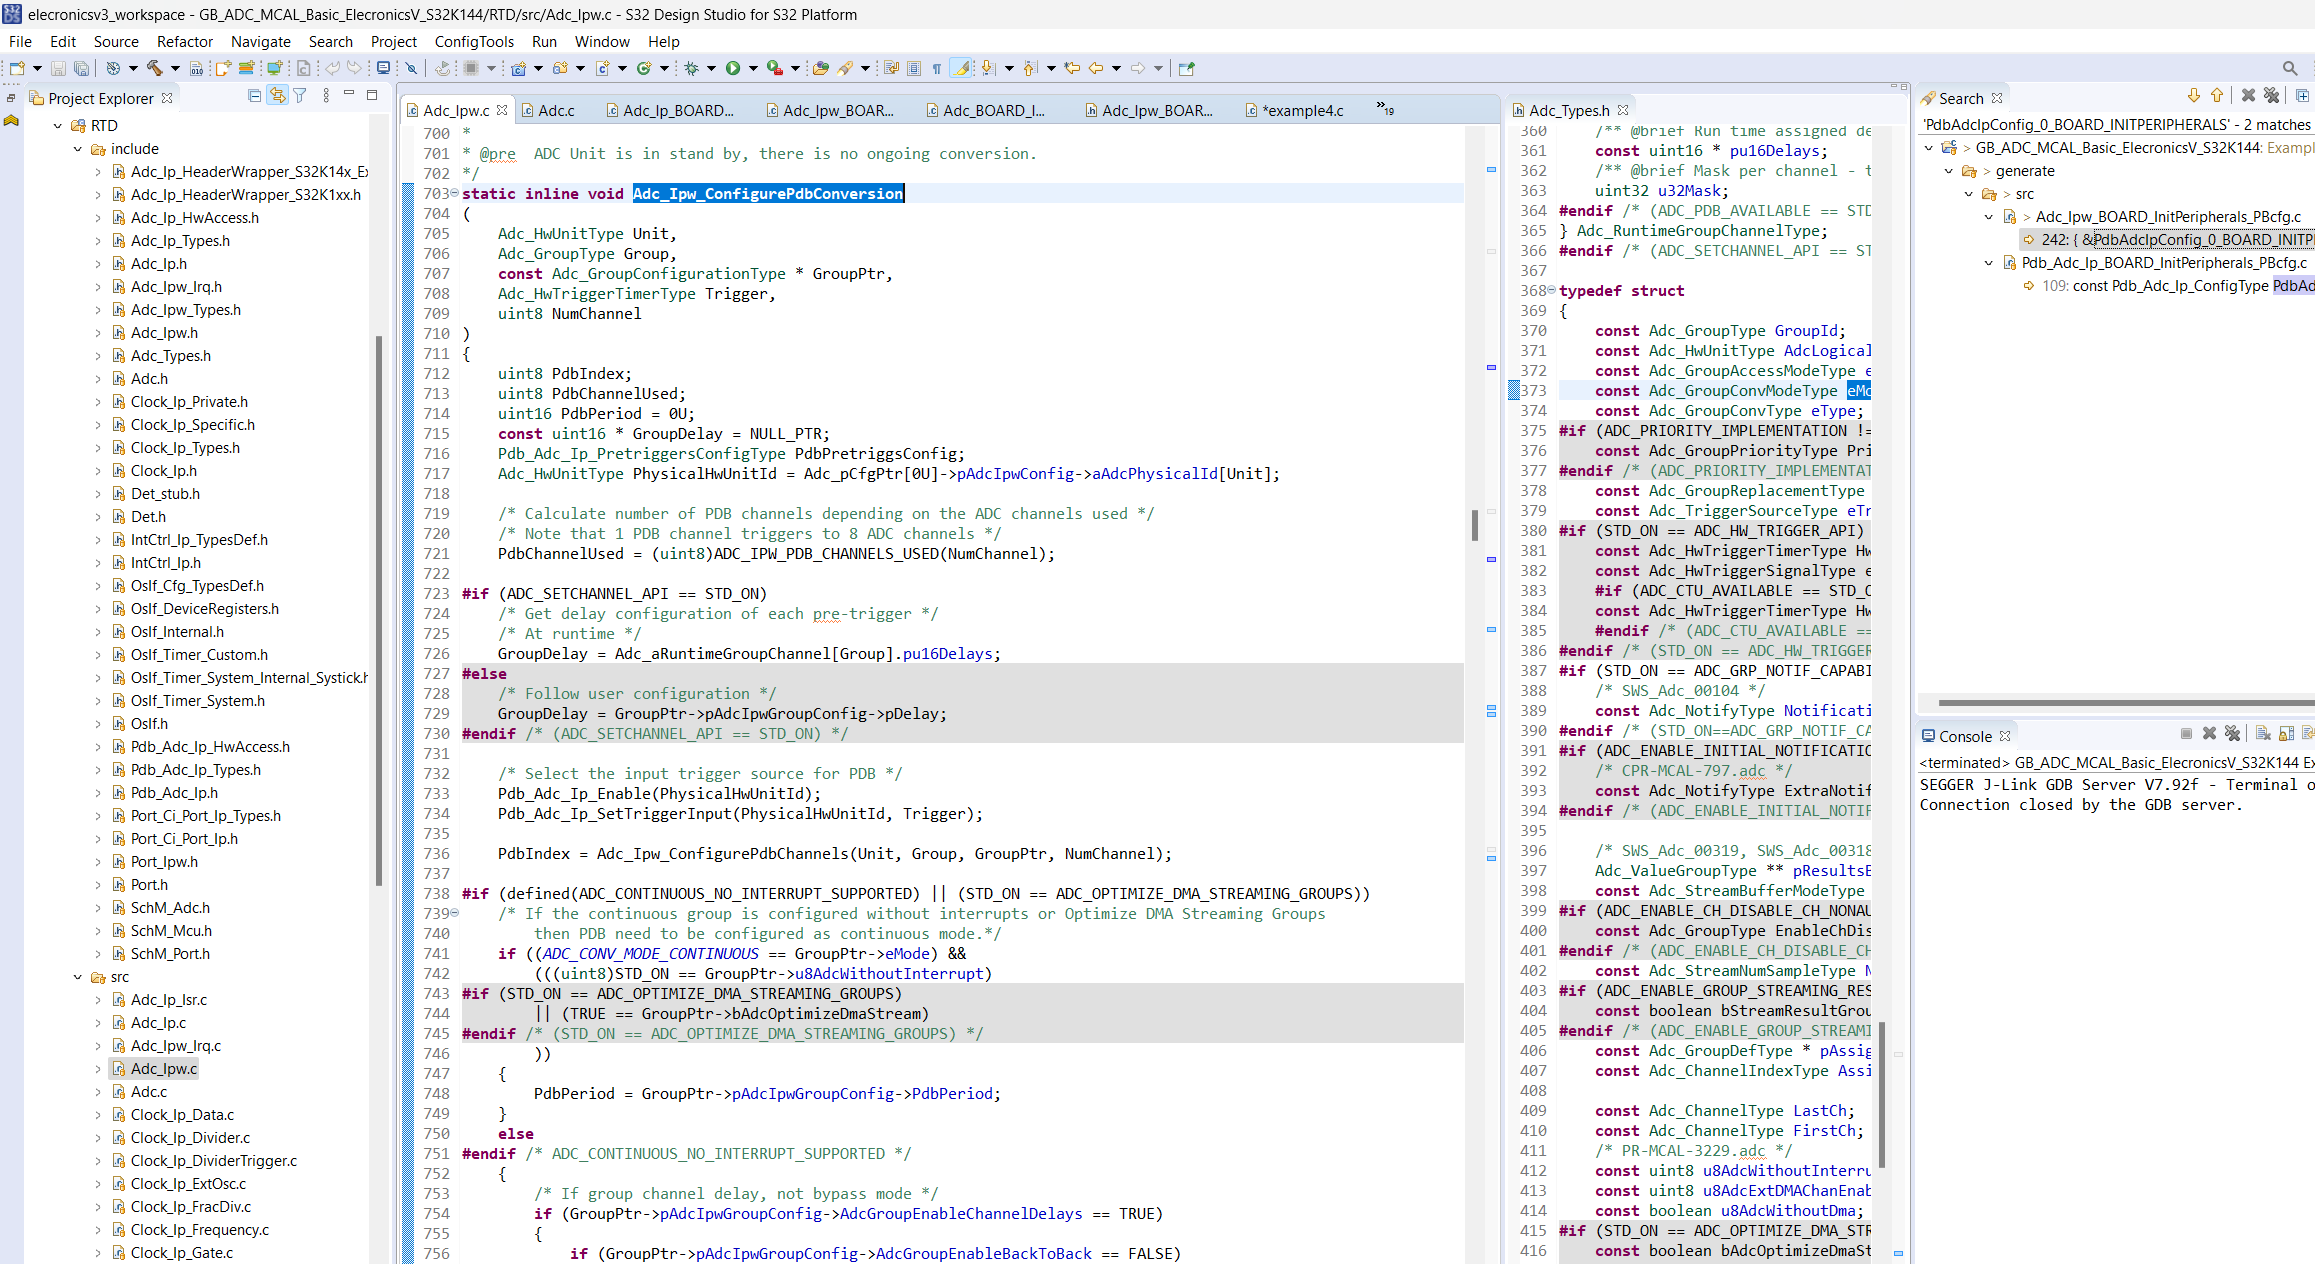Open the ConfigTools menu
2315x1264 pixels.
[x=474, y=41]
